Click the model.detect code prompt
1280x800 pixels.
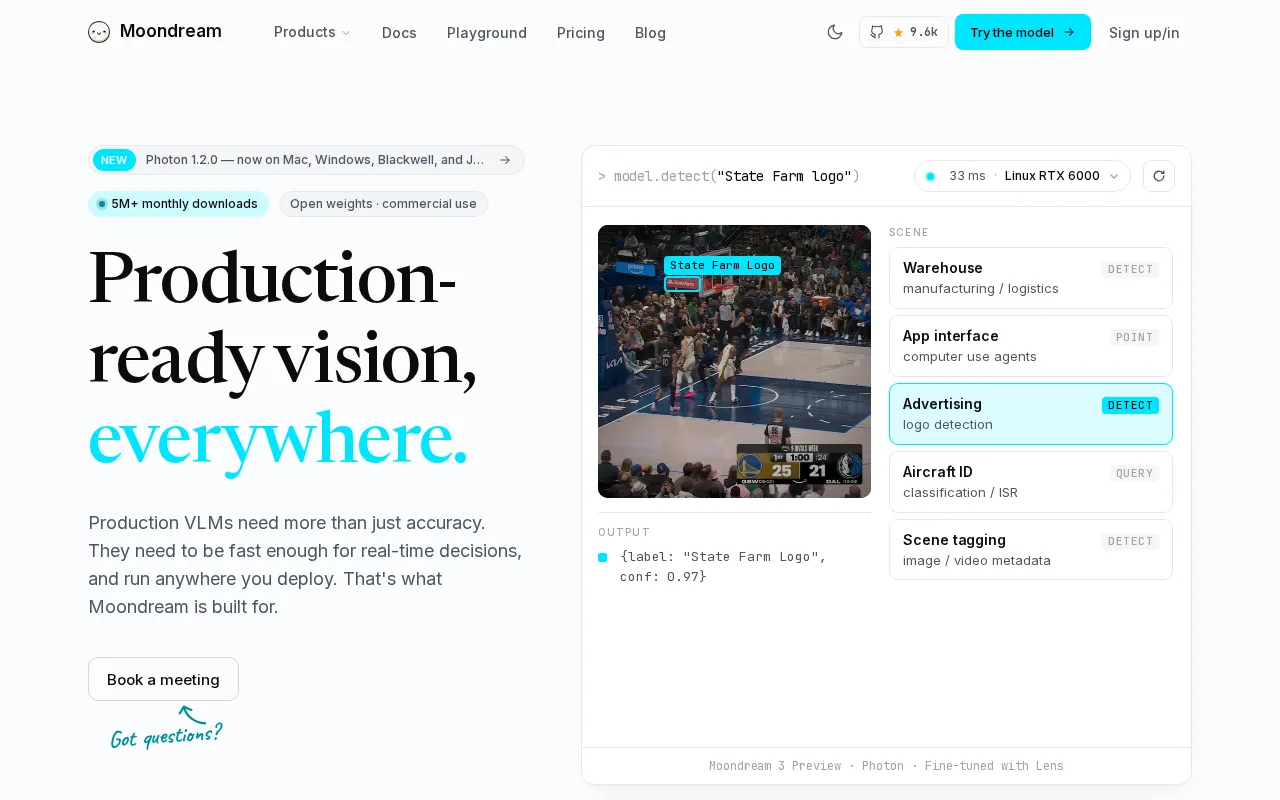click(x=729, y=176)
